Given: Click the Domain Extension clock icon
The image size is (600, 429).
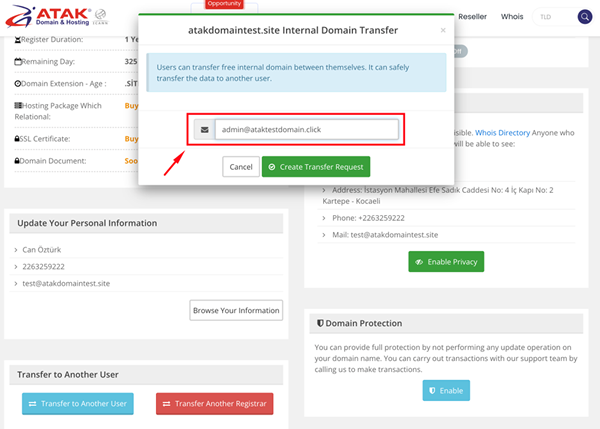Looking at the screenshot, I should (x=18, y=84).
